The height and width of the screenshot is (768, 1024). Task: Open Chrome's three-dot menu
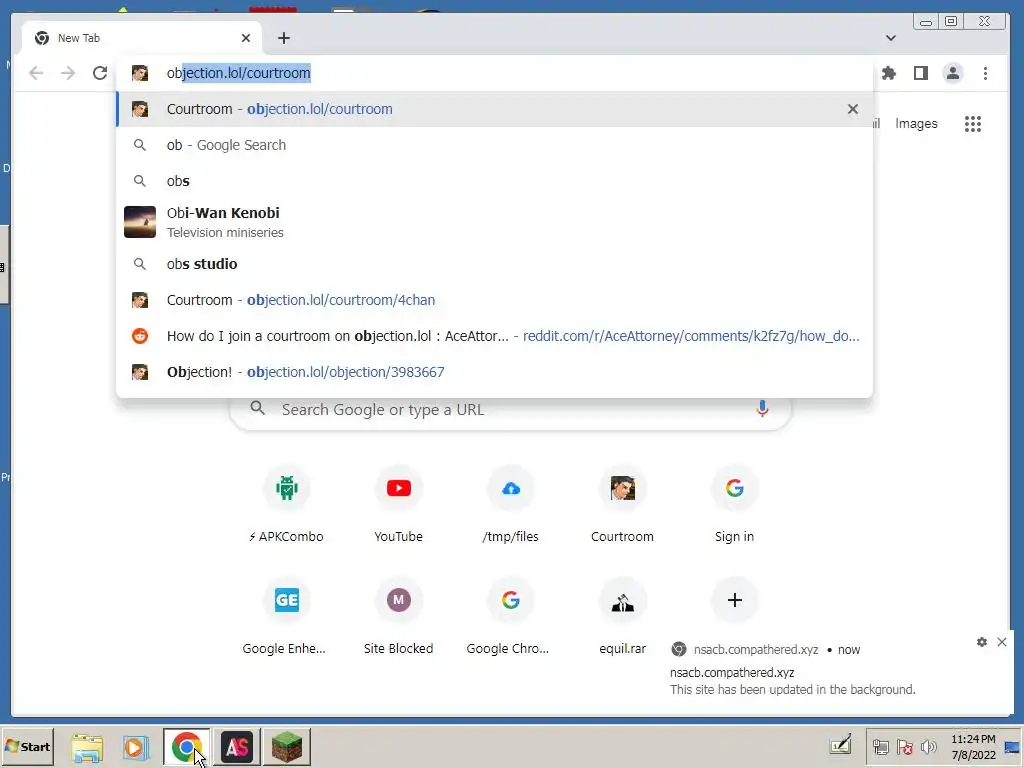[x=985, y=73]
